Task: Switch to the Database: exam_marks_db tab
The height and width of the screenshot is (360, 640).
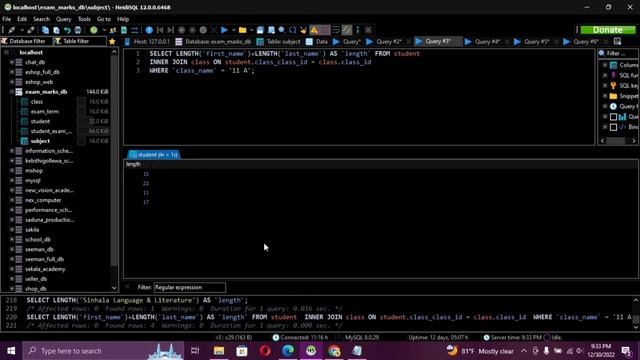Action: [x=213, y=41]
